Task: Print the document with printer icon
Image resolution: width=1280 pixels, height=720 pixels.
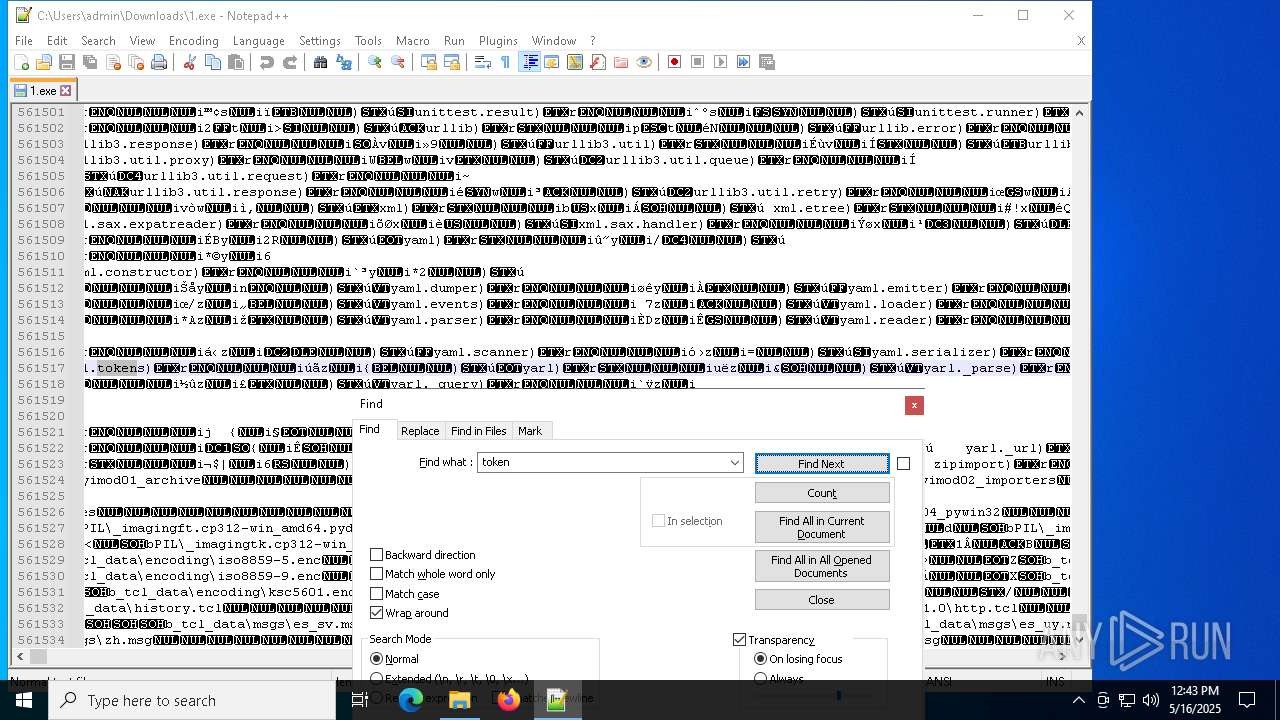Action: [159, 62]
